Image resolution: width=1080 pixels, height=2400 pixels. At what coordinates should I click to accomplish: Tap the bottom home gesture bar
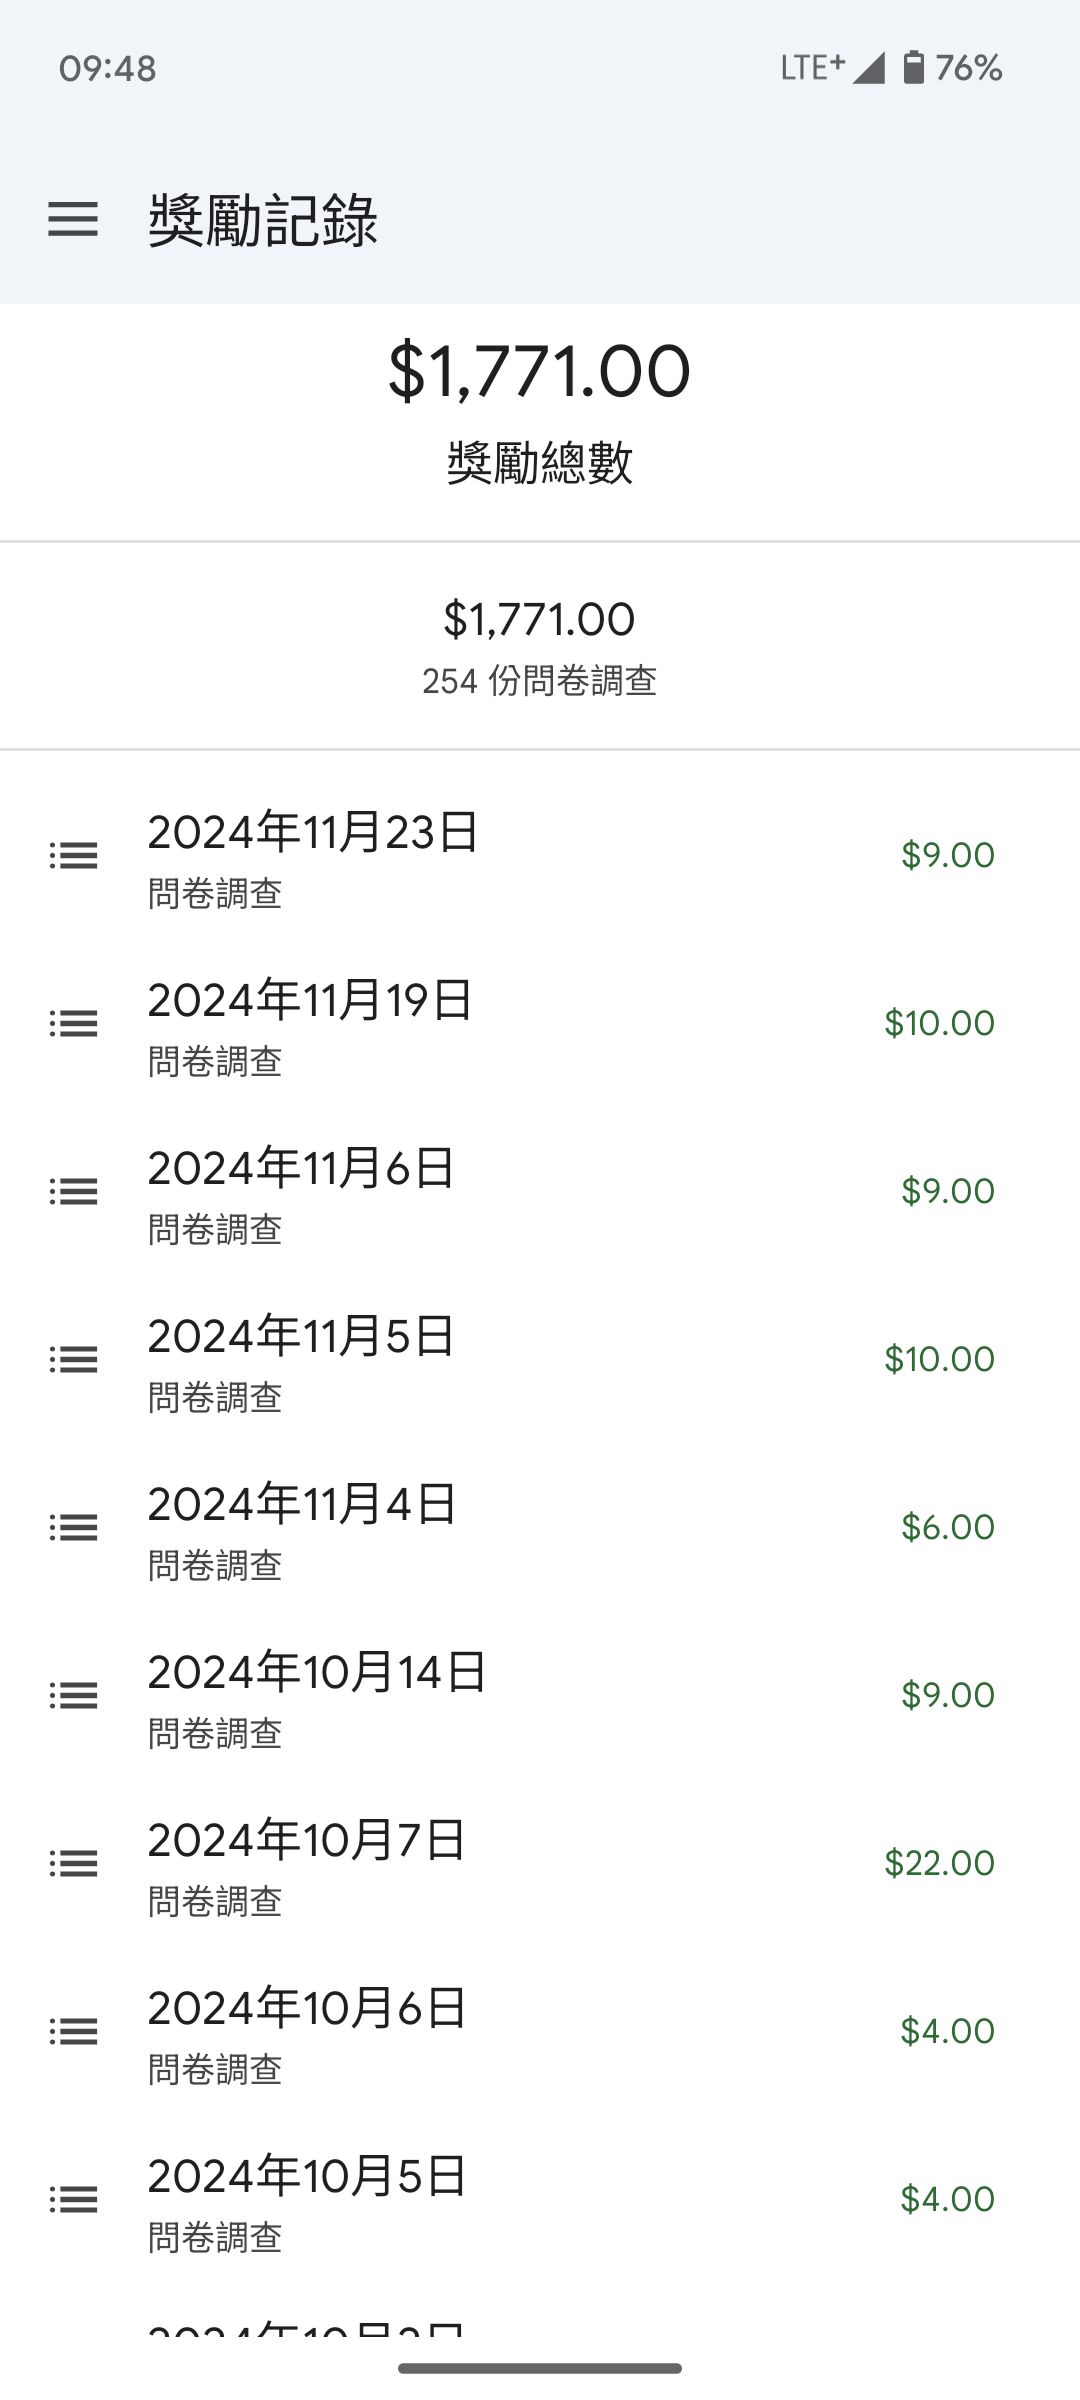[540, 2368]
